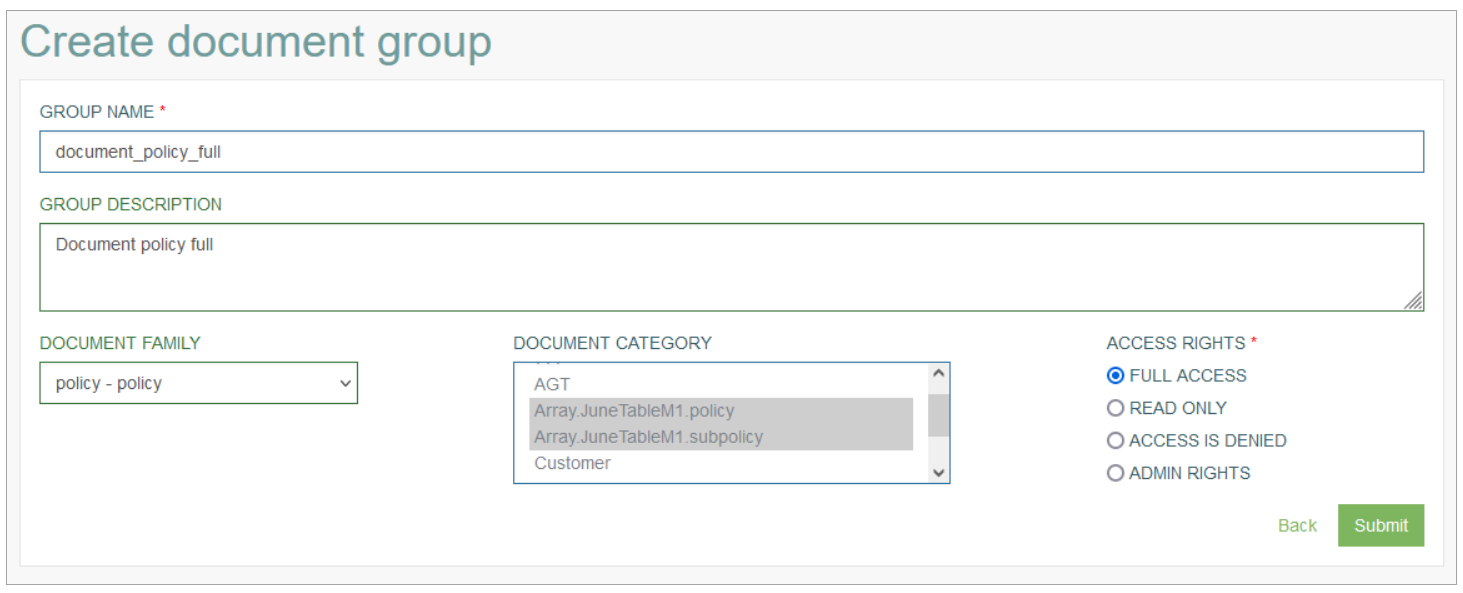Go back using the Back link
This screenshot has height=593, width=1463.
coord(1297,525)
